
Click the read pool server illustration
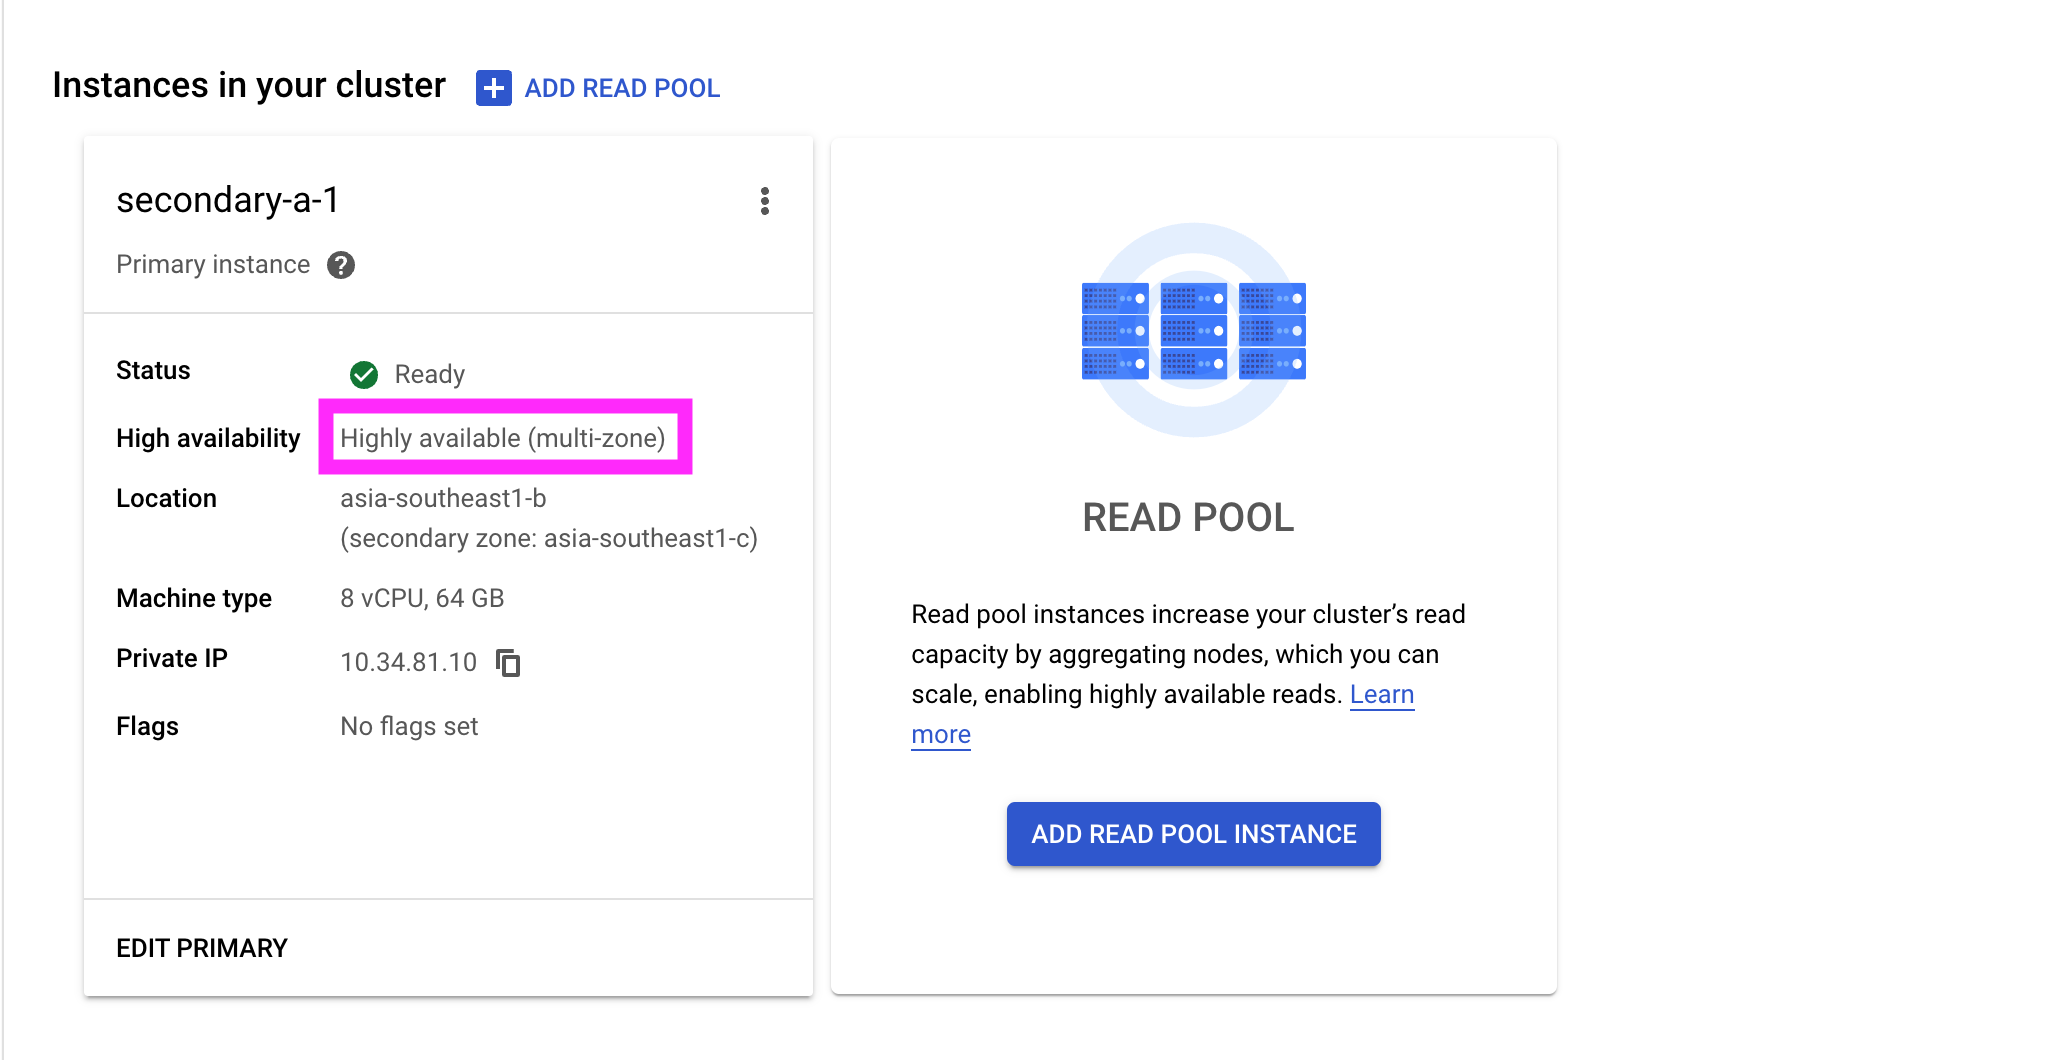point(1193,330)
